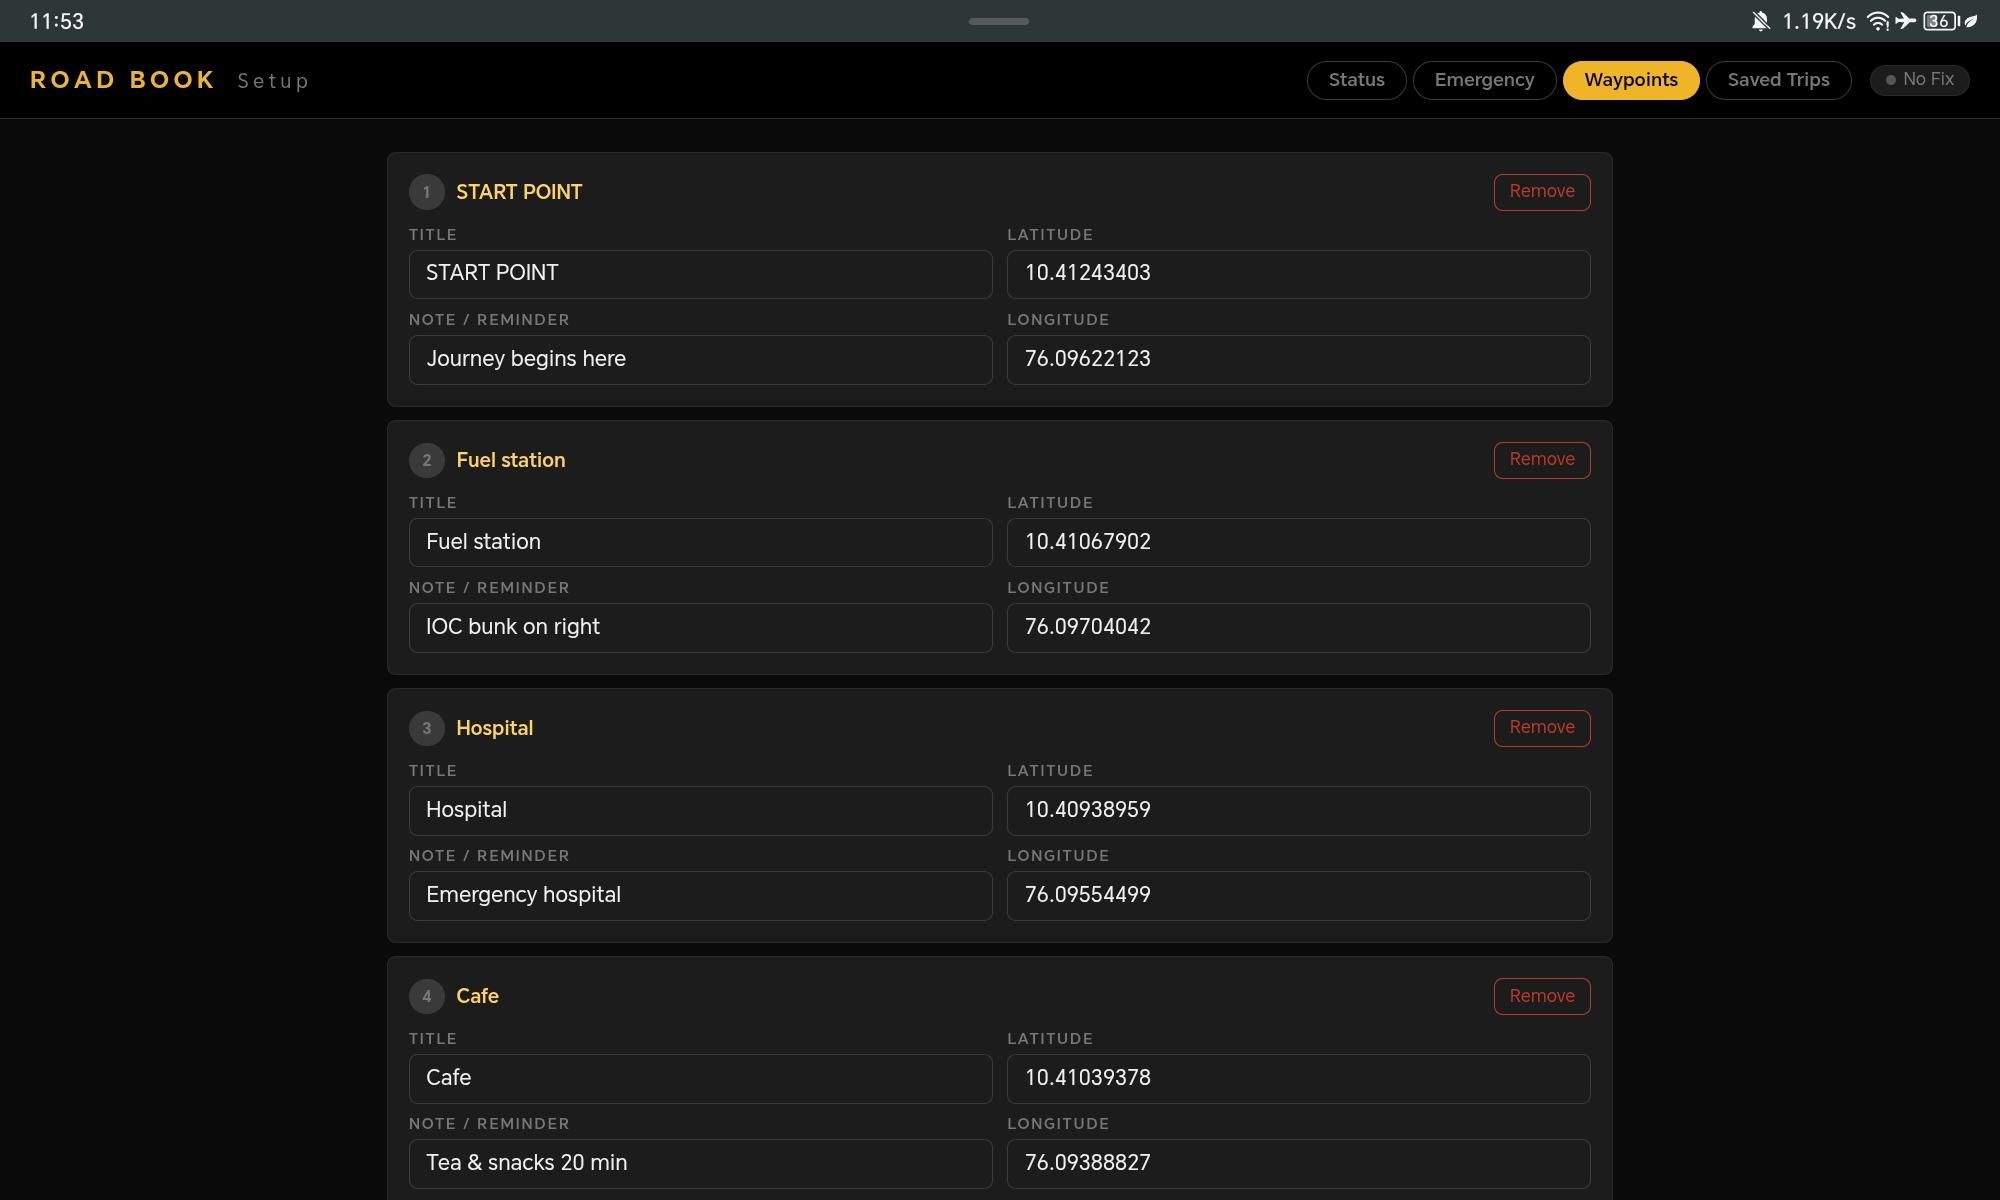The height and width of the screenshot is (1200, 2000).
Task: Click the No Fix GPS indicator
Action: [1919, 80]
